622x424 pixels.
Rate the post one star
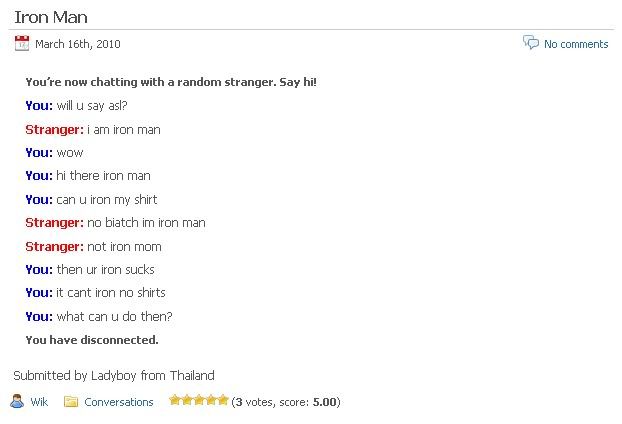tap(175, 400)
